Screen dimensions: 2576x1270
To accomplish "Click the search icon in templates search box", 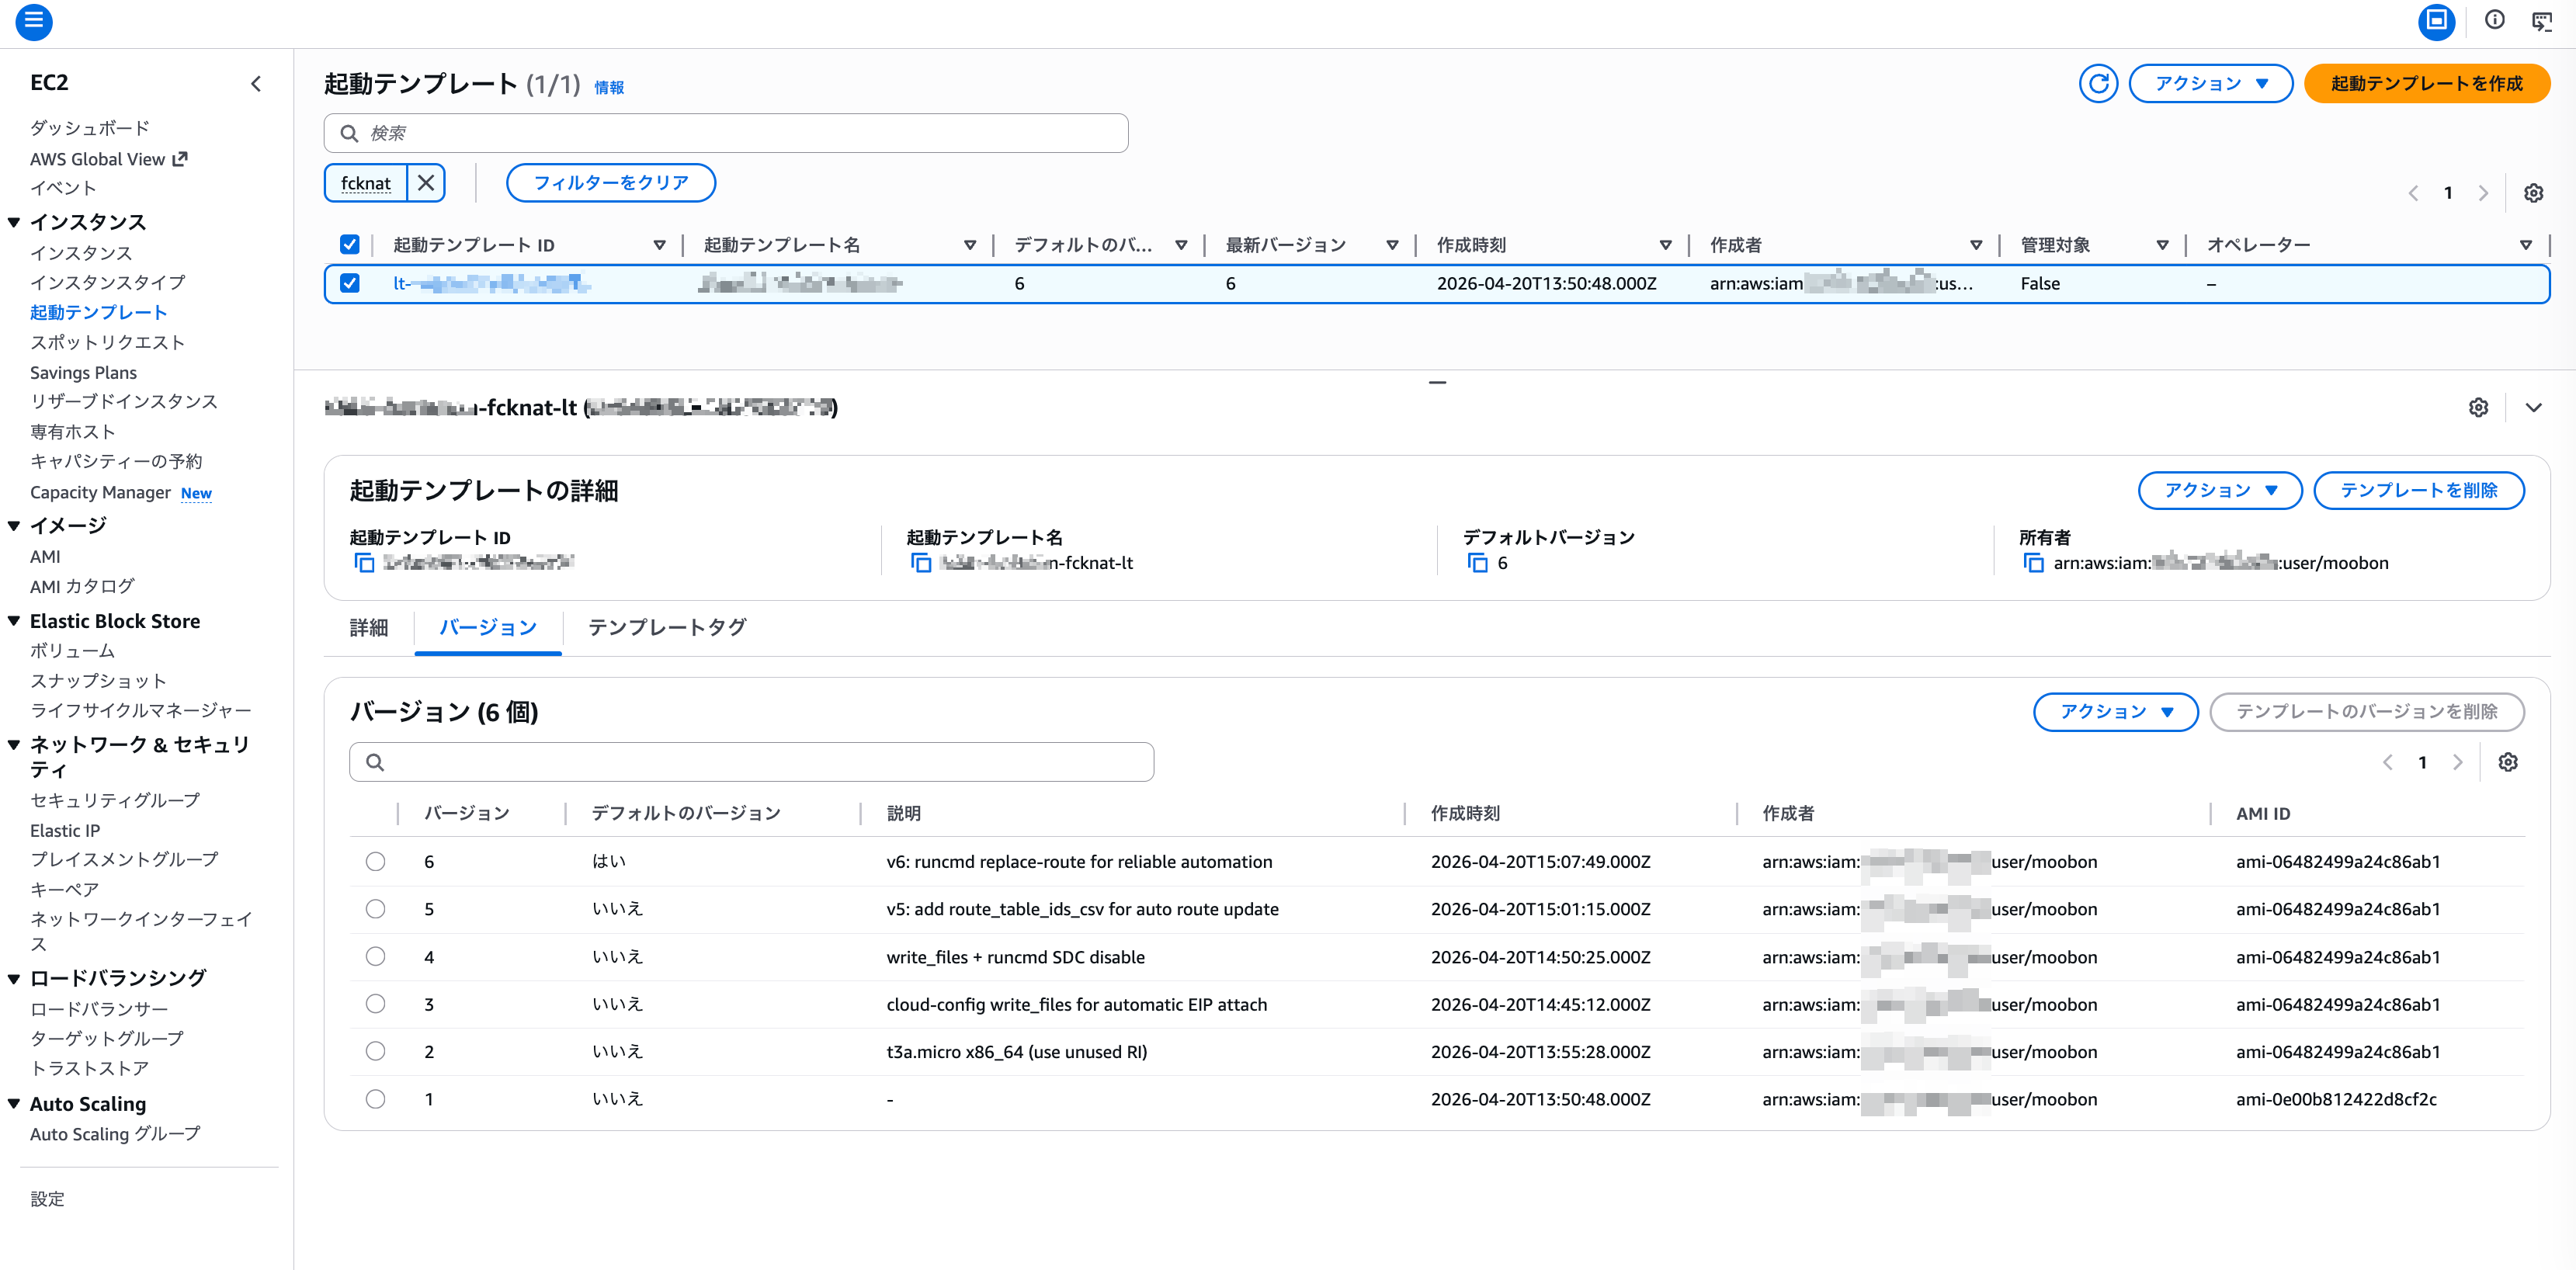I will click(349, 133).
